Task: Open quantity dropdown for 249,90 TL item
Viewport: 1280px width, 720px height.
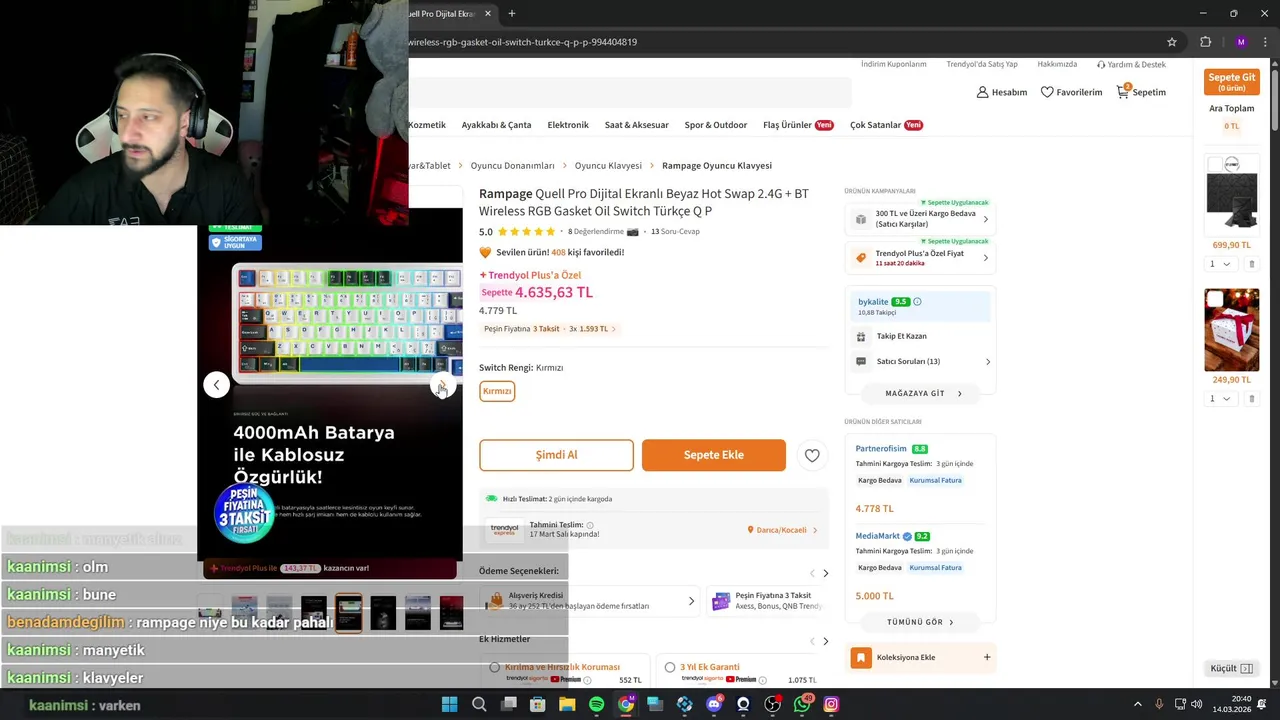Action: [1220, 398]
